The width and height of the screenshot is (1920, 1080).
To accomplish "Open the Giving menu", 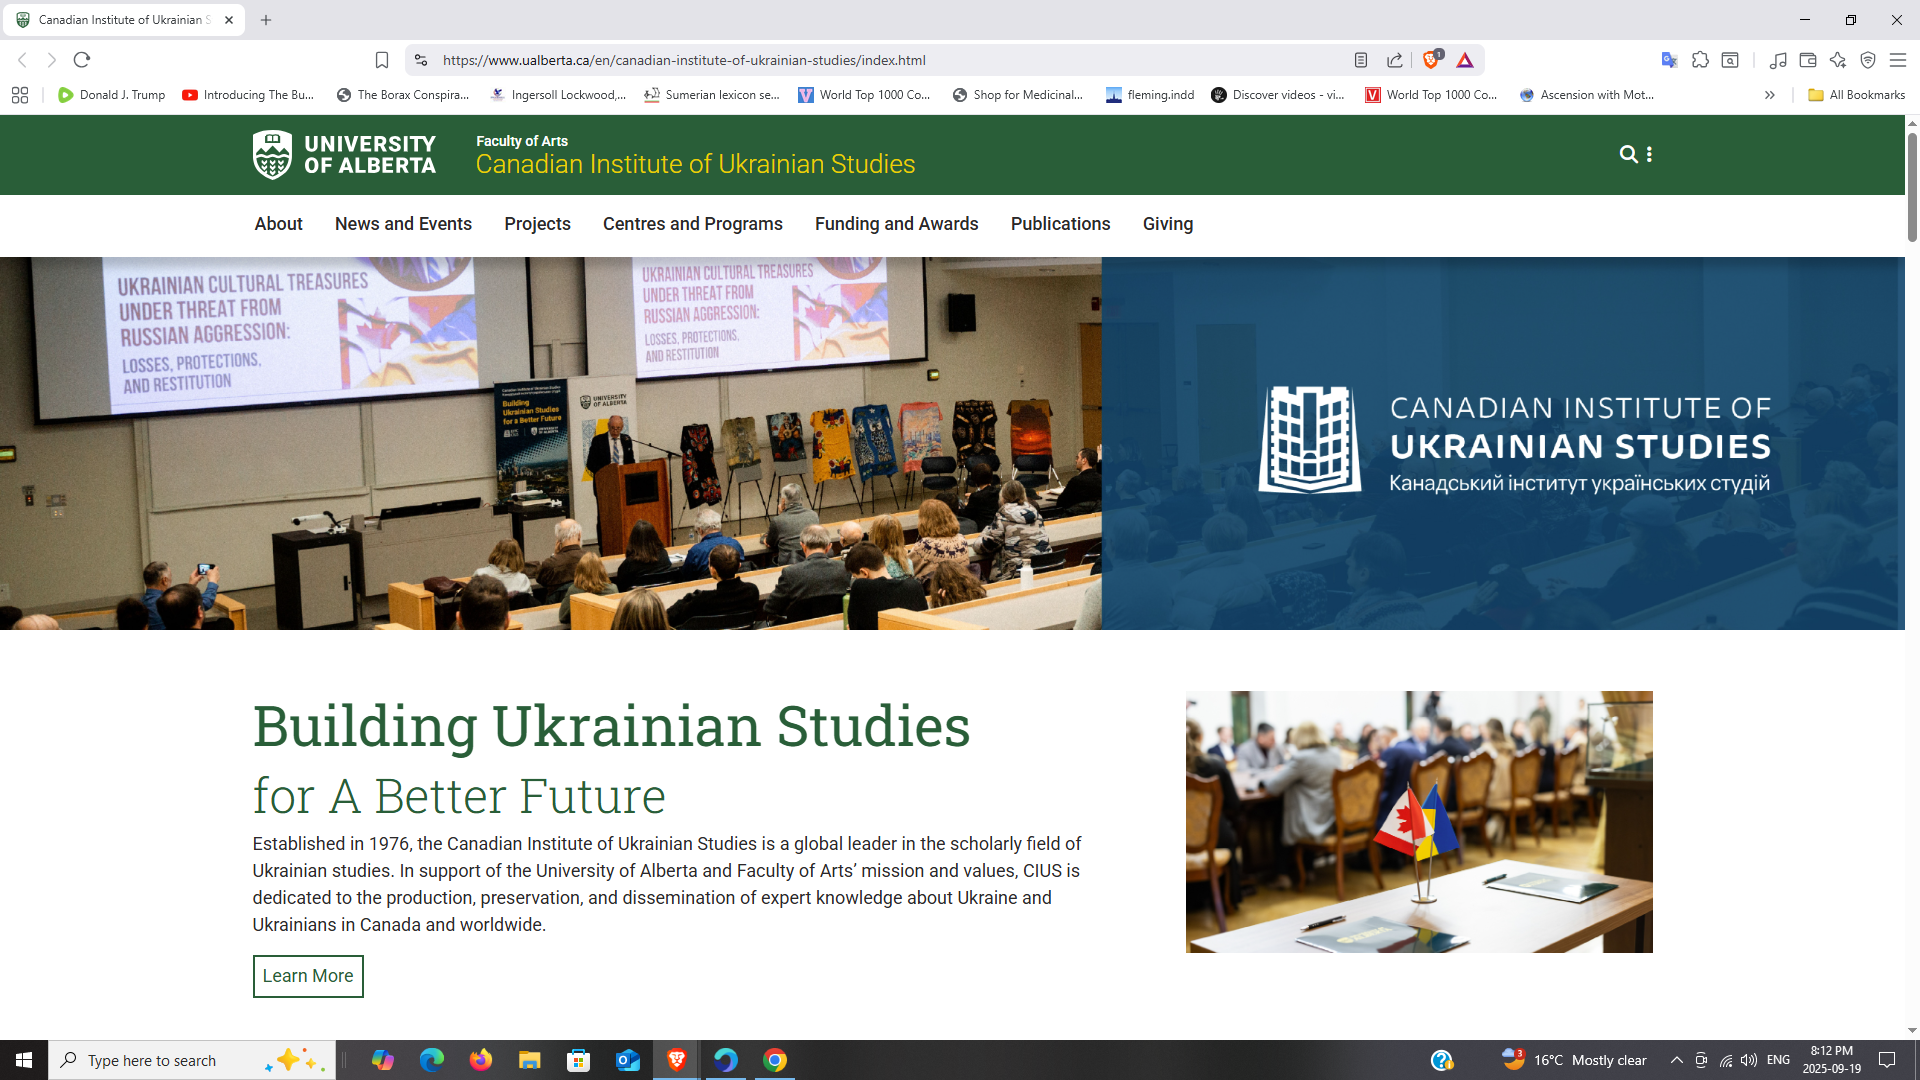I will [x=1168, y=224].
